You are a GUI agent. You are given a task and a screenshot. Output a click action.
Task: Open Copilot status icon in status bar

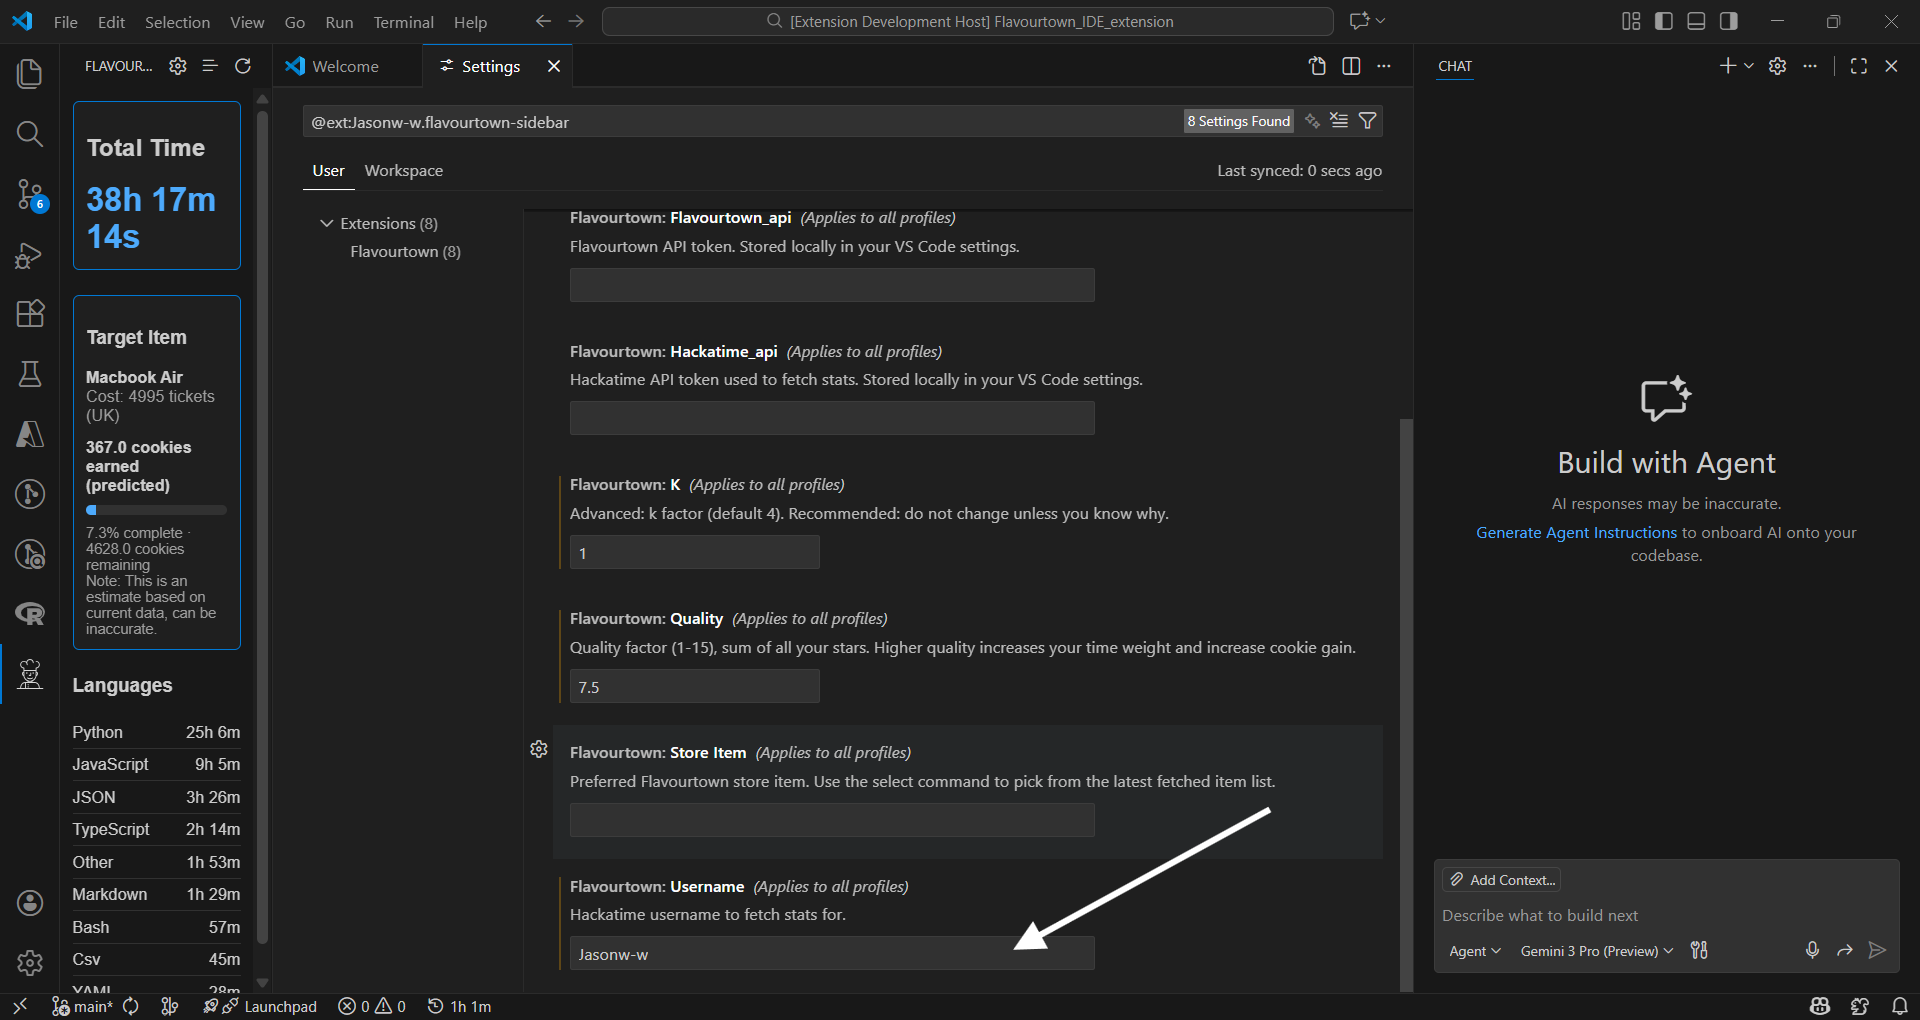[1820, 1006]
